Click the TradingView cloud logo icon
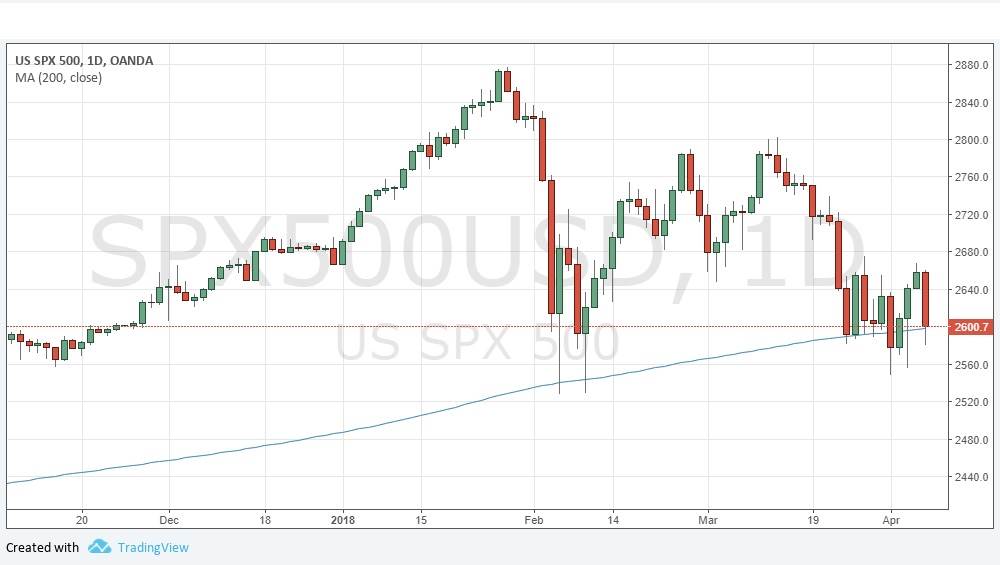Image resolution: width=1000 pixels, height=565 pixels. point(99,546)
